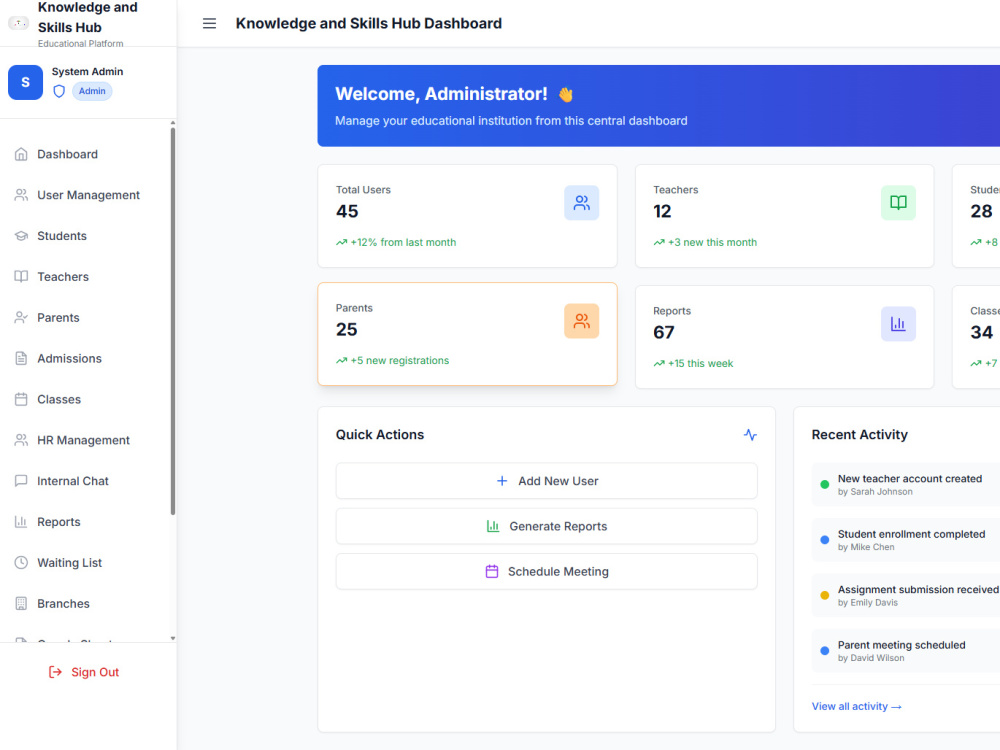Click the sidebar scroll down arrow
1000x750 pixels.
(x=172, y=638)
